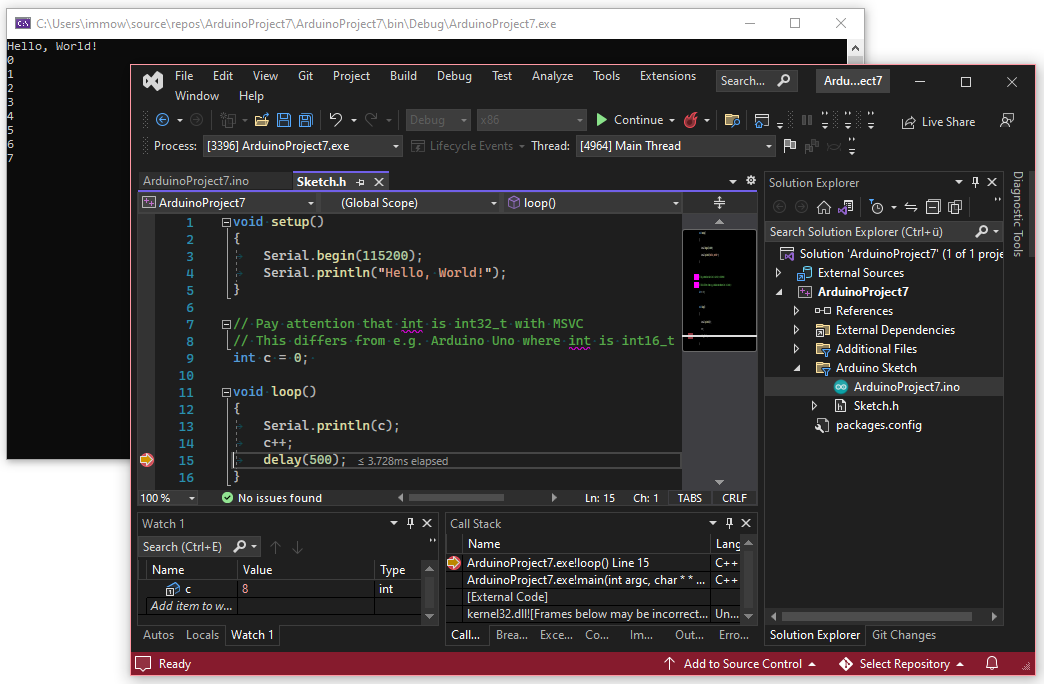Click the Pending Changes Filter clock icon
The width and height of the screenshot is (1044, 684).
click(876, 207)
